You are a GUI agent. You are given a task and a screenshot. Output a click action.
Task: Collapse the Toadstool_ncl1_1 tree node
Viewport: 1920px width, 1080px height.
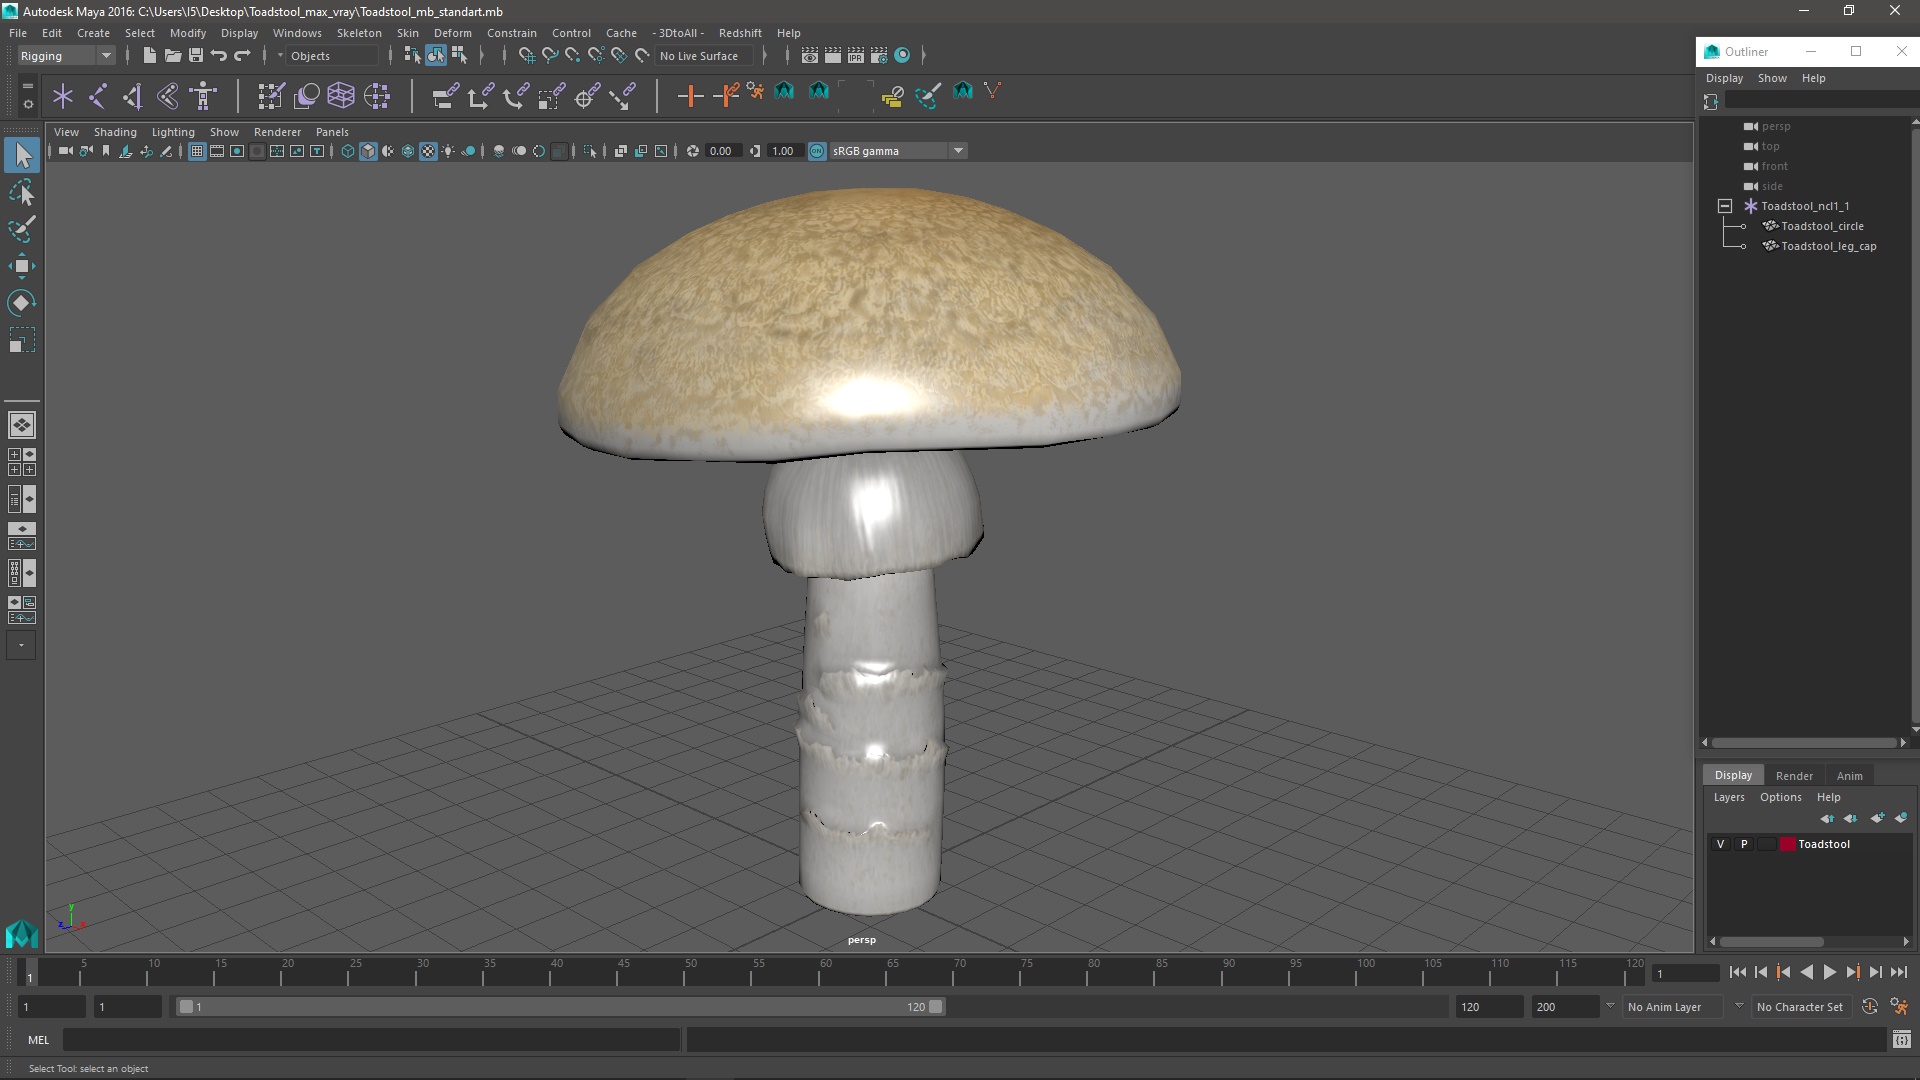1725,206
